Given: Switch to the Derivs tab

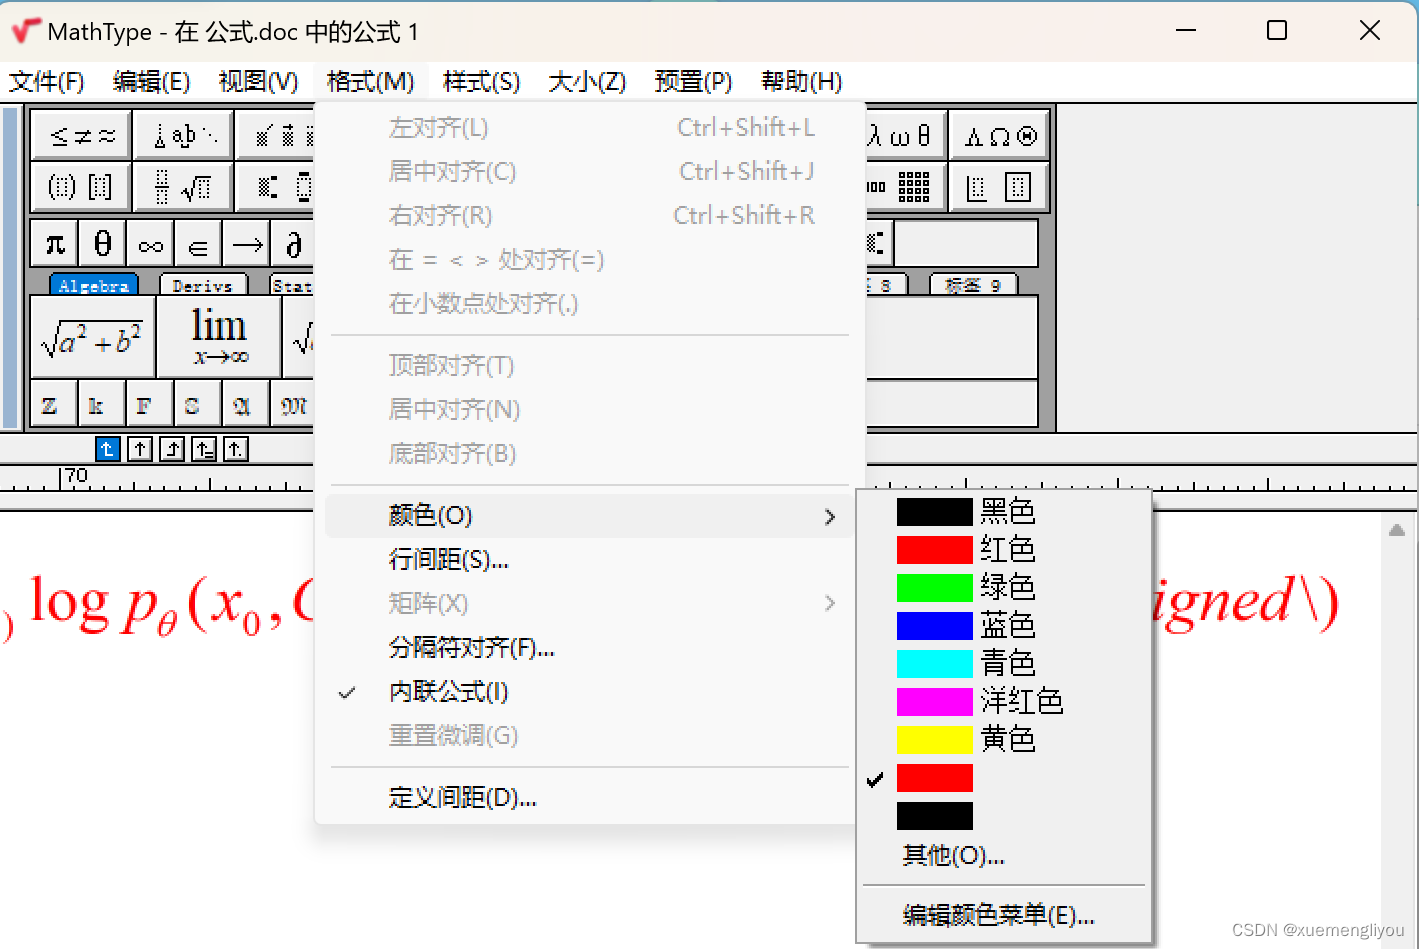Looking at the screenshot, I should click(202, 285).
